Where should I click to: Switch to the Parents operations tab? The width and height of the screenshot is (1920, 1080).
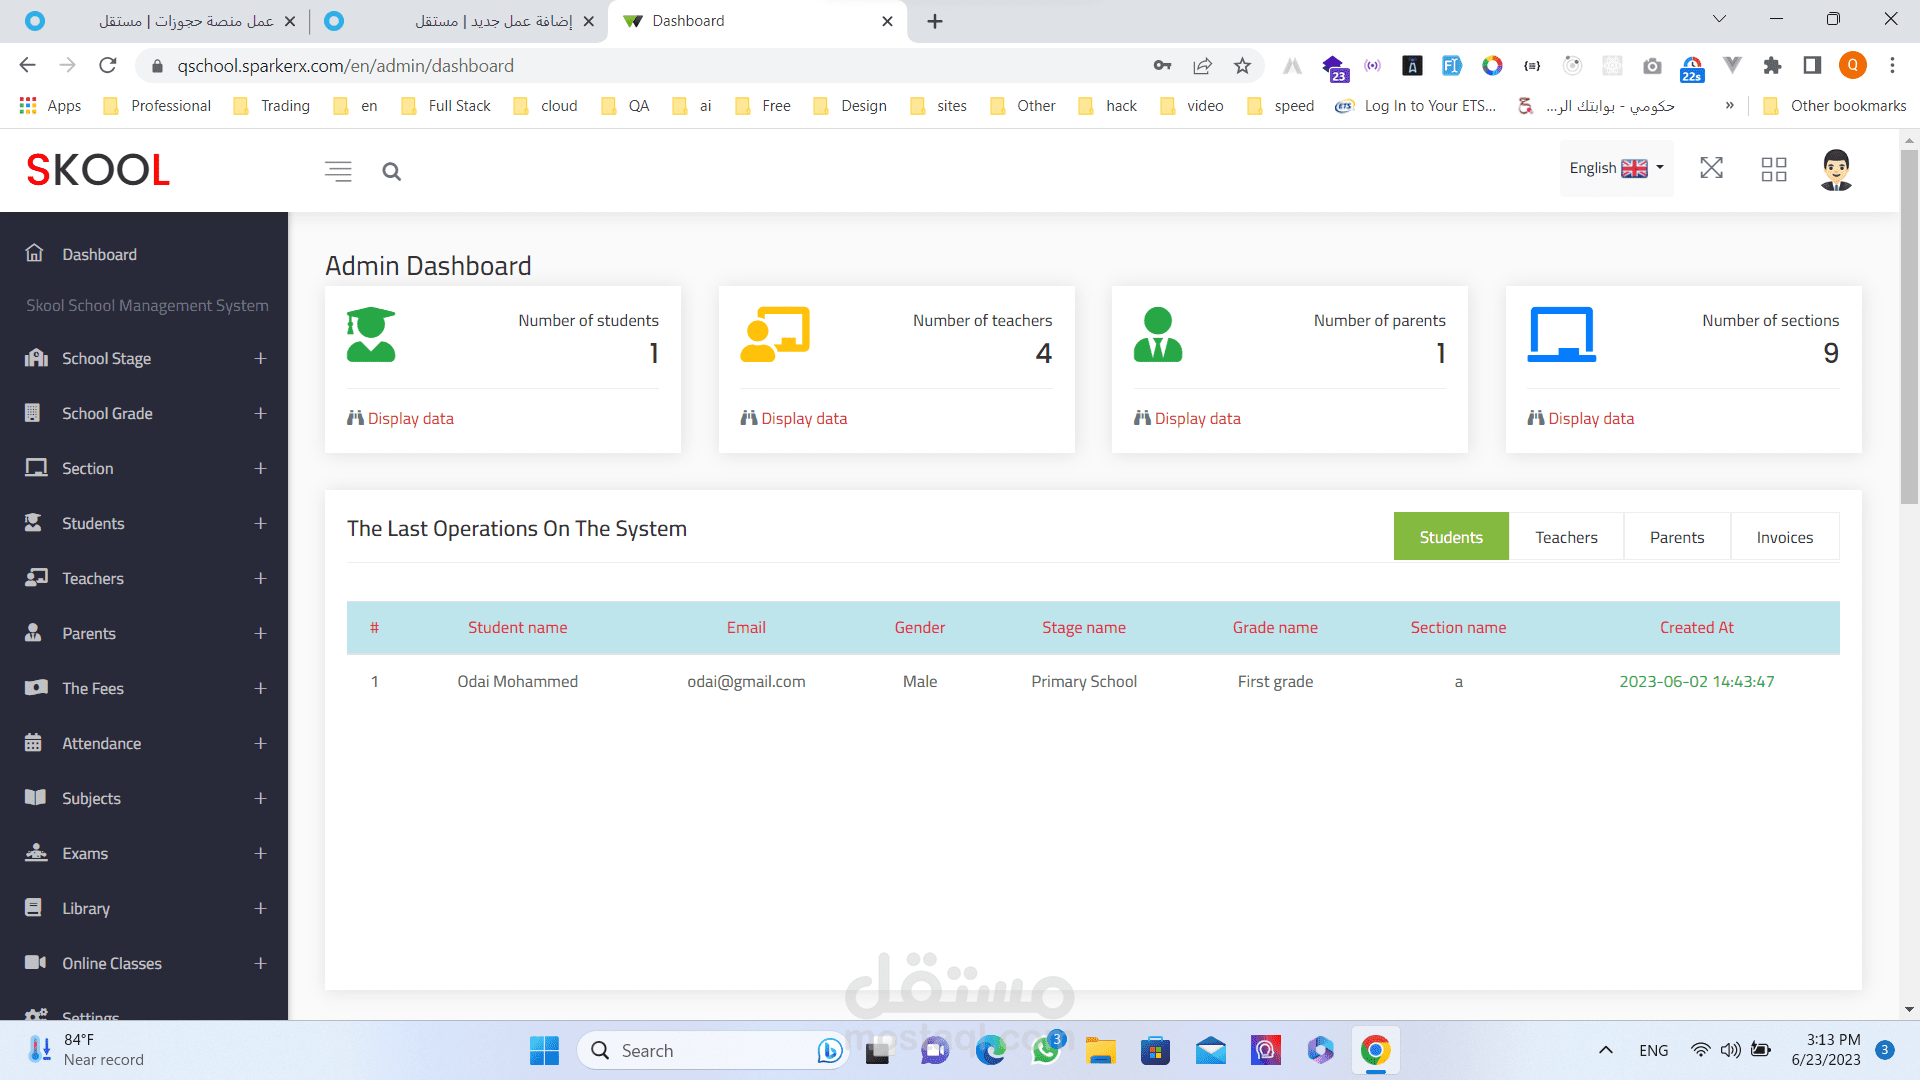pos(1677,537)
